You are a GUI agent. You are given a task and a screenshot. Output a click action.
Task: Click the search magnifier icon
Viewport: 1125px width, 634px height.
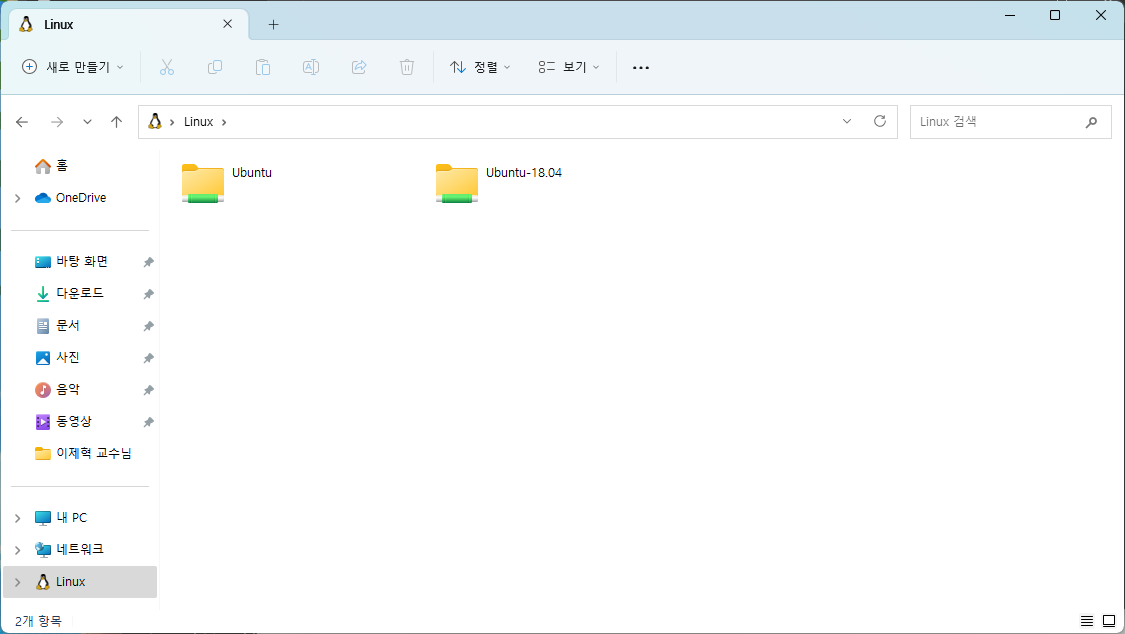click(x=1091, y=122)
